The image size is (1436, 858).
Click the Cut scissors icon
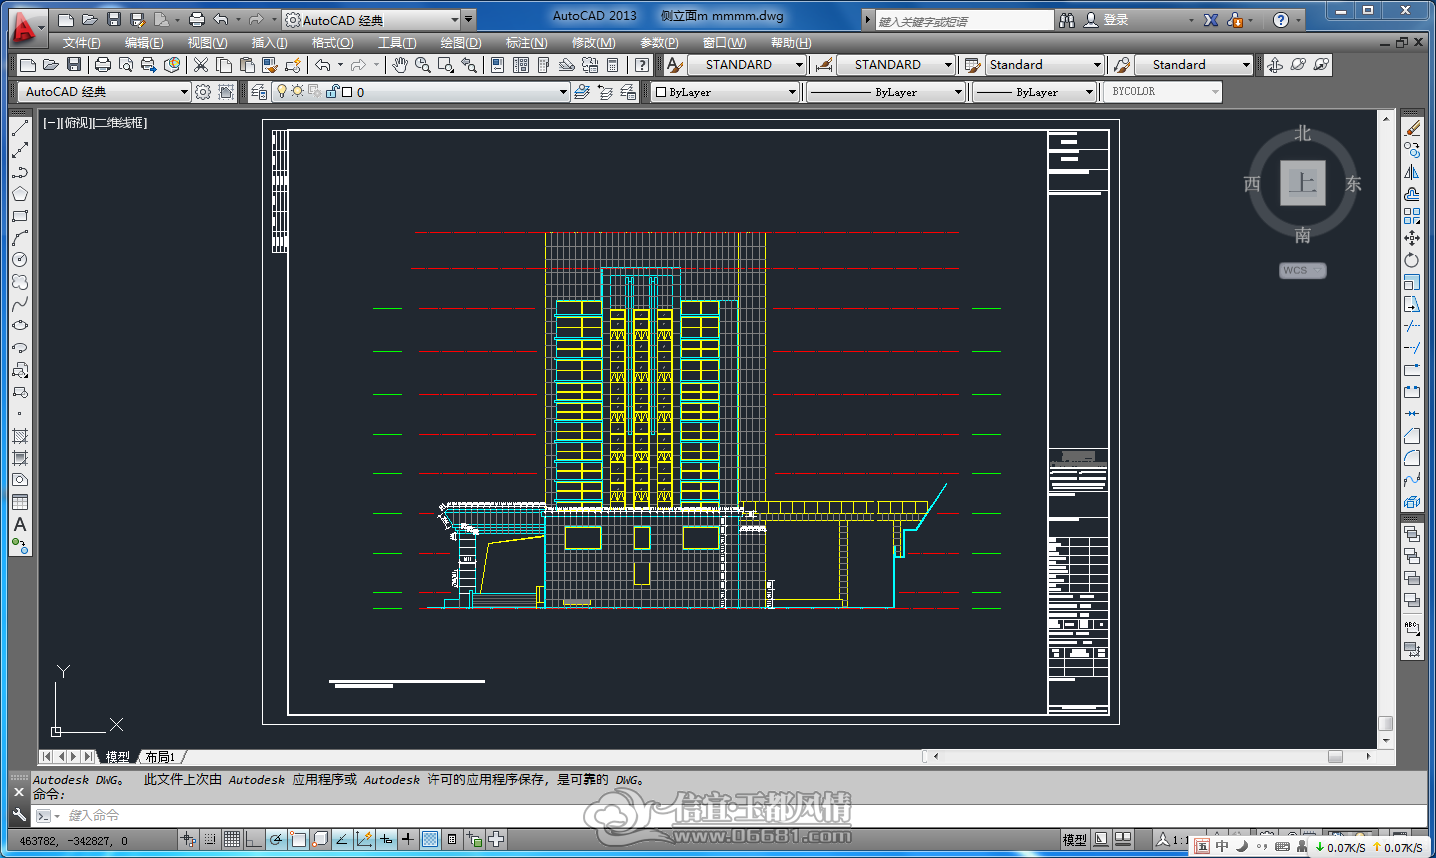click(201, 65)
